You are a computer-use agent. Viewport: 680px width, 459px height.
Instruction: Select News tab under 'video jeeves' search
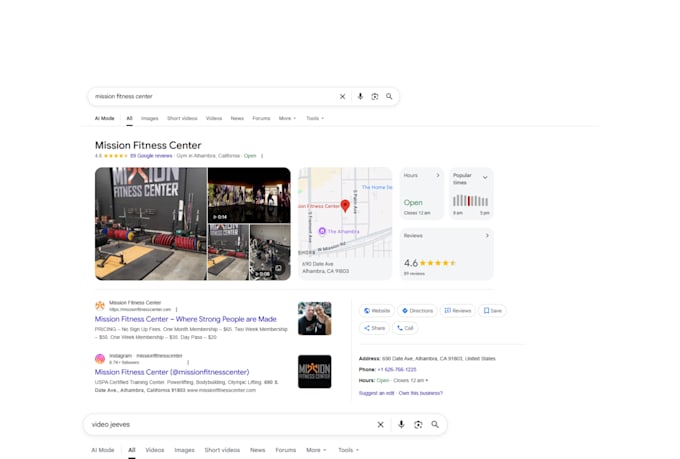click(258, 450)
